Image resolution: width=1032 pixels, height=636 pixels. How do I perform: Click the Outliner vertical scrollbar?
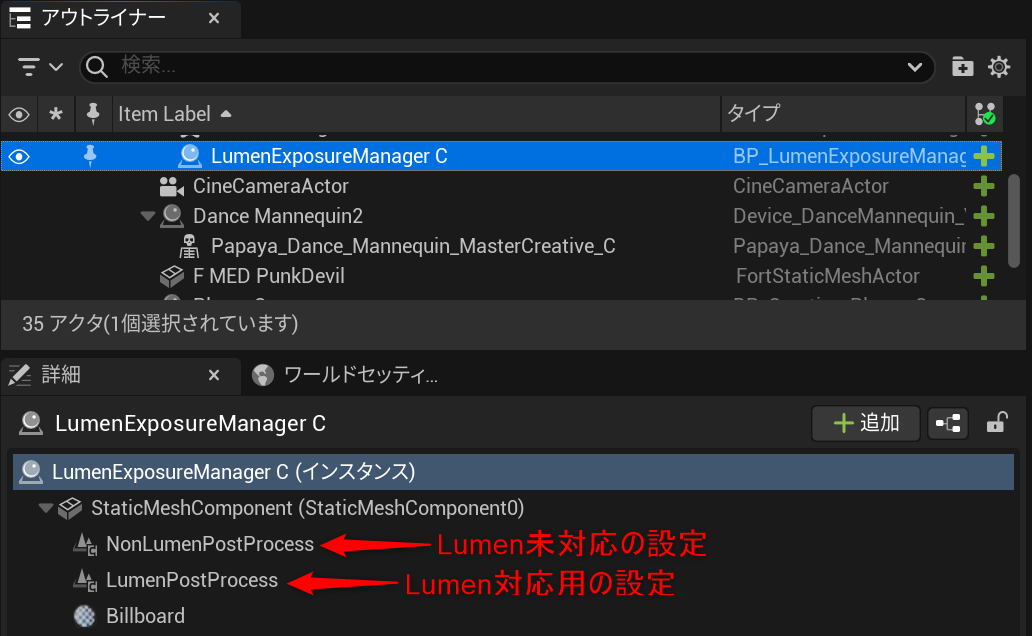tap(1014, 221)
